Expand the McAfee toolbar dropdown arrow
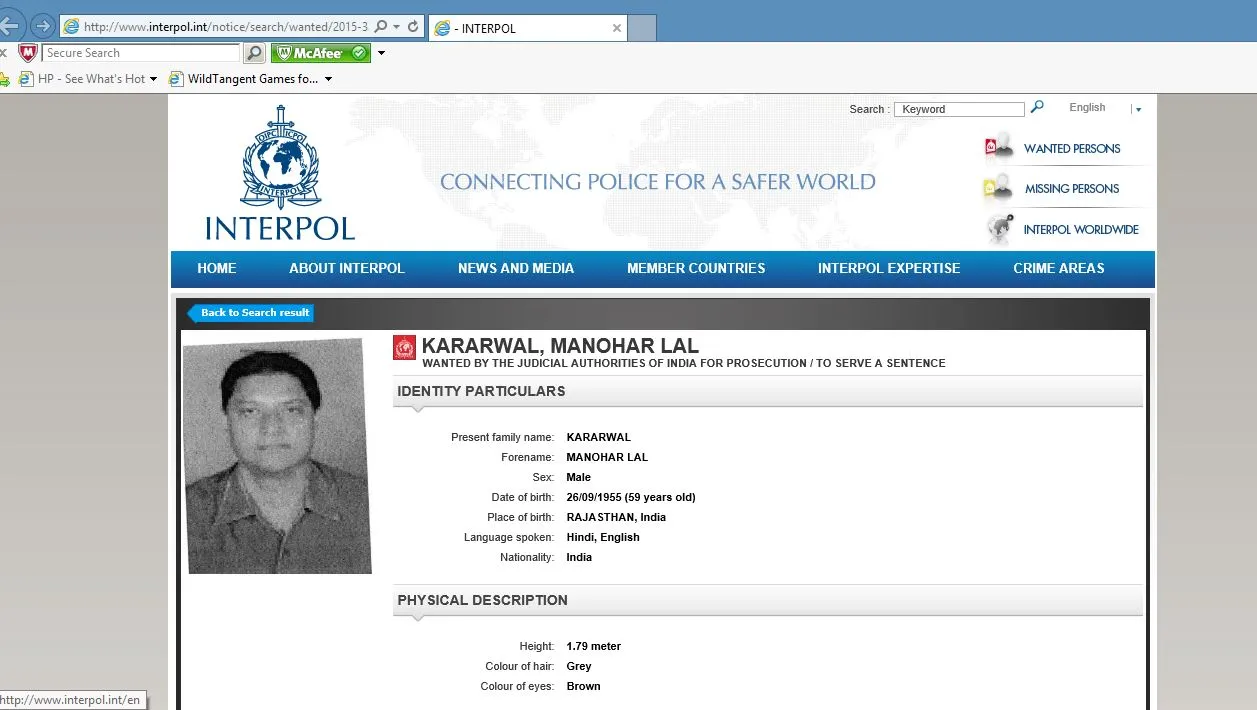The image size is (1257, 710). [x=381, y=53]
